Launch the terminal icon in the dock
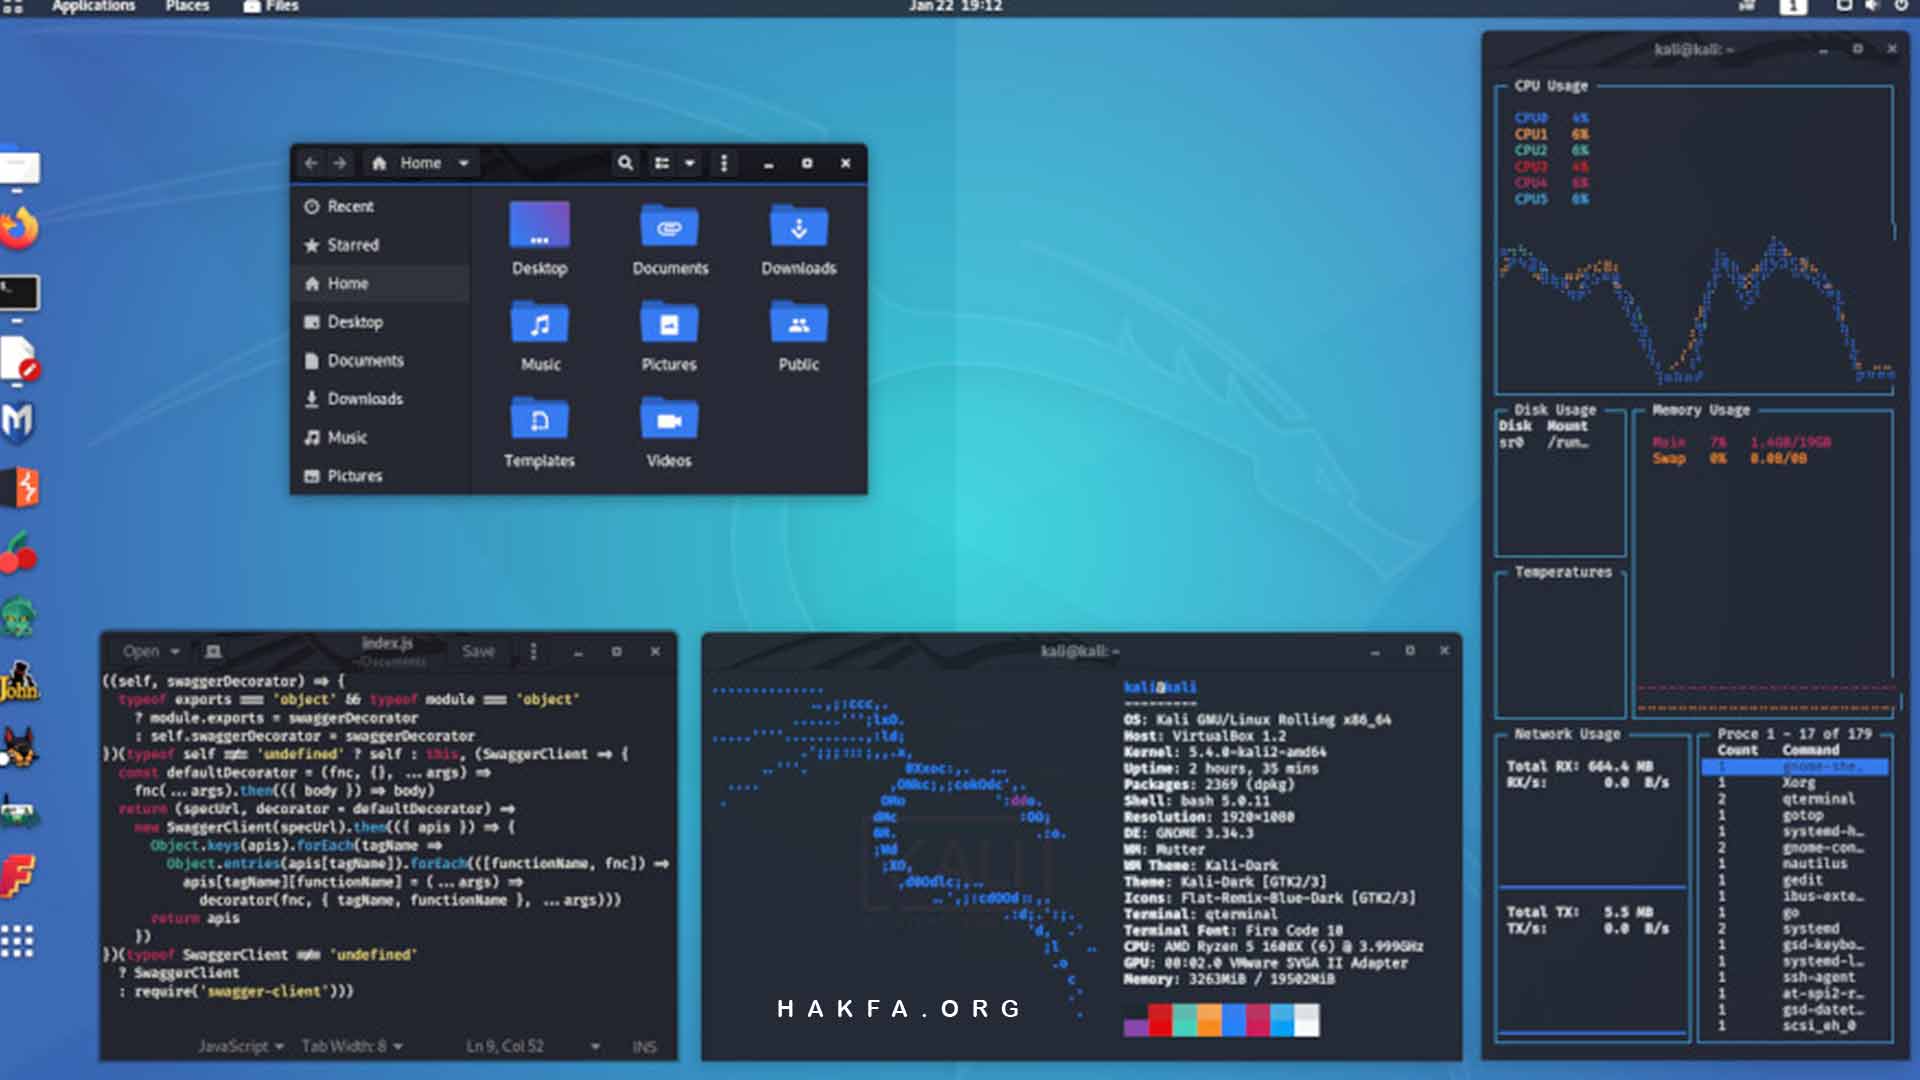The height and width of the screenshot is (1080, 1920). pos(18,293)
